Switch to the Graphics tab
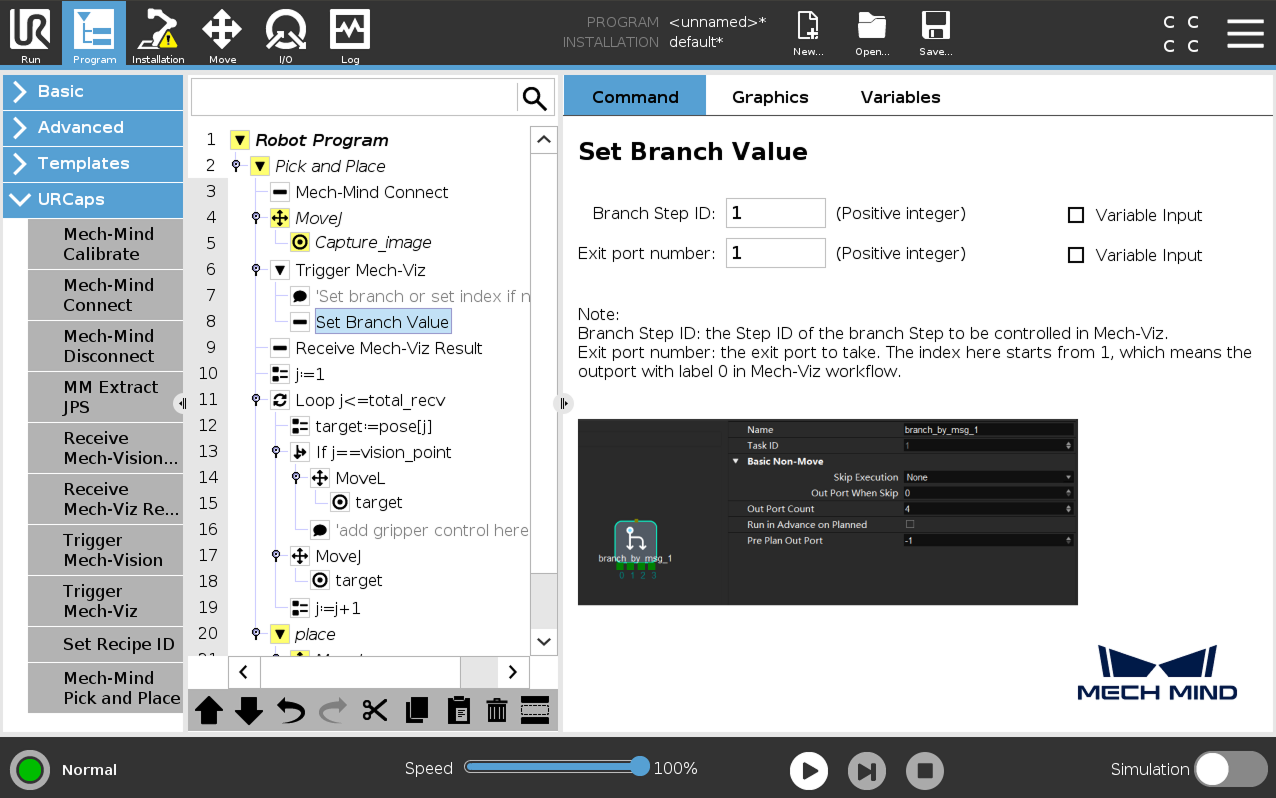The height and width of the screenshot is (798, 1276). point(770,97)
